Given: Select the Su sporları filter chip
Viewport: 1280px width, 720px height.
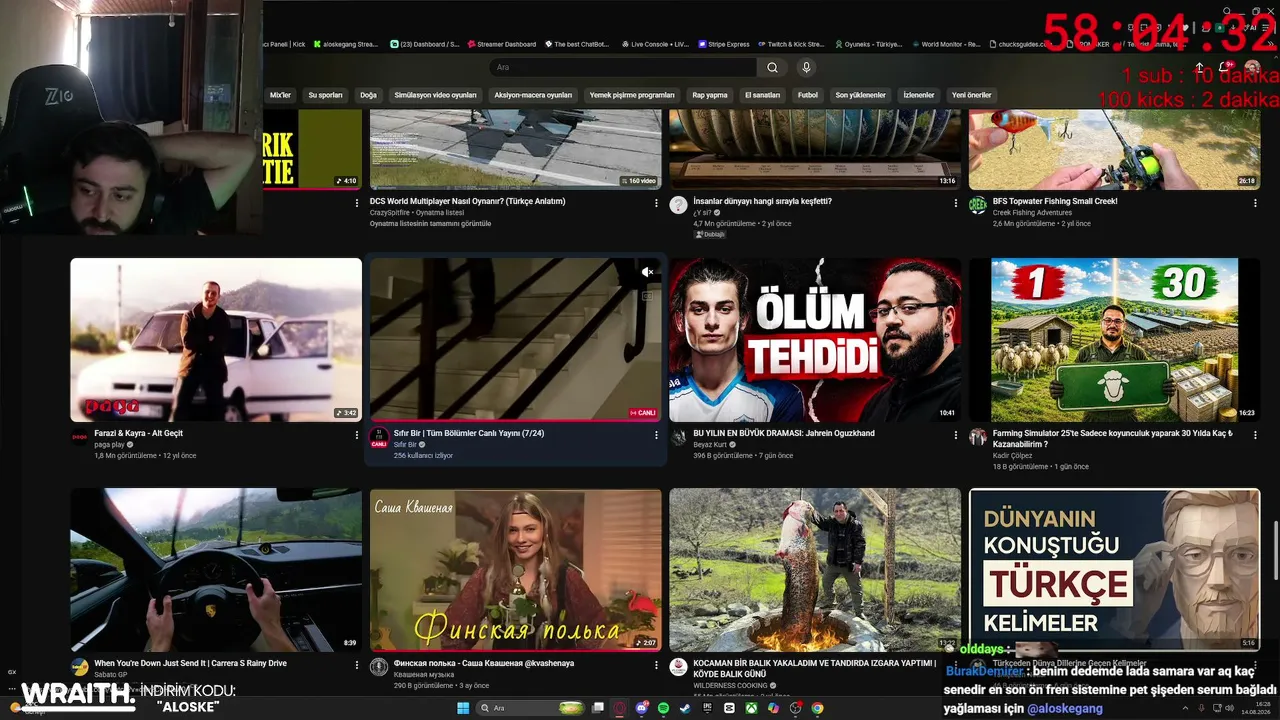Looking at the screenshot, I should coord(325,95).
